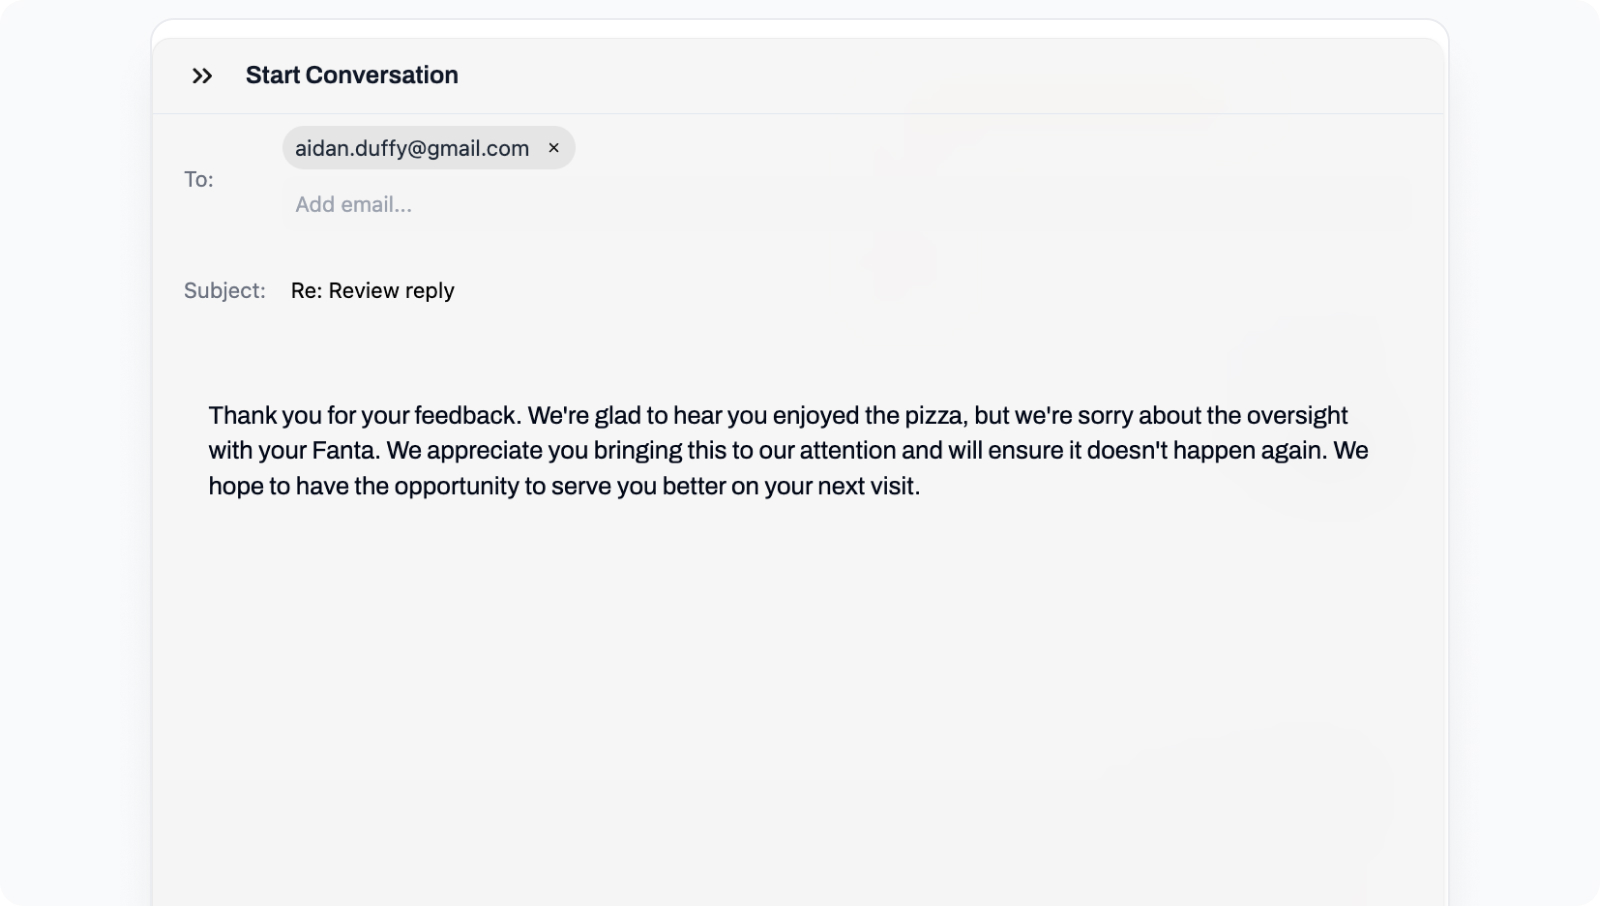Click the word "oversight" in the message
The image size is (1600, 906).
click(x=1296, y=415)
